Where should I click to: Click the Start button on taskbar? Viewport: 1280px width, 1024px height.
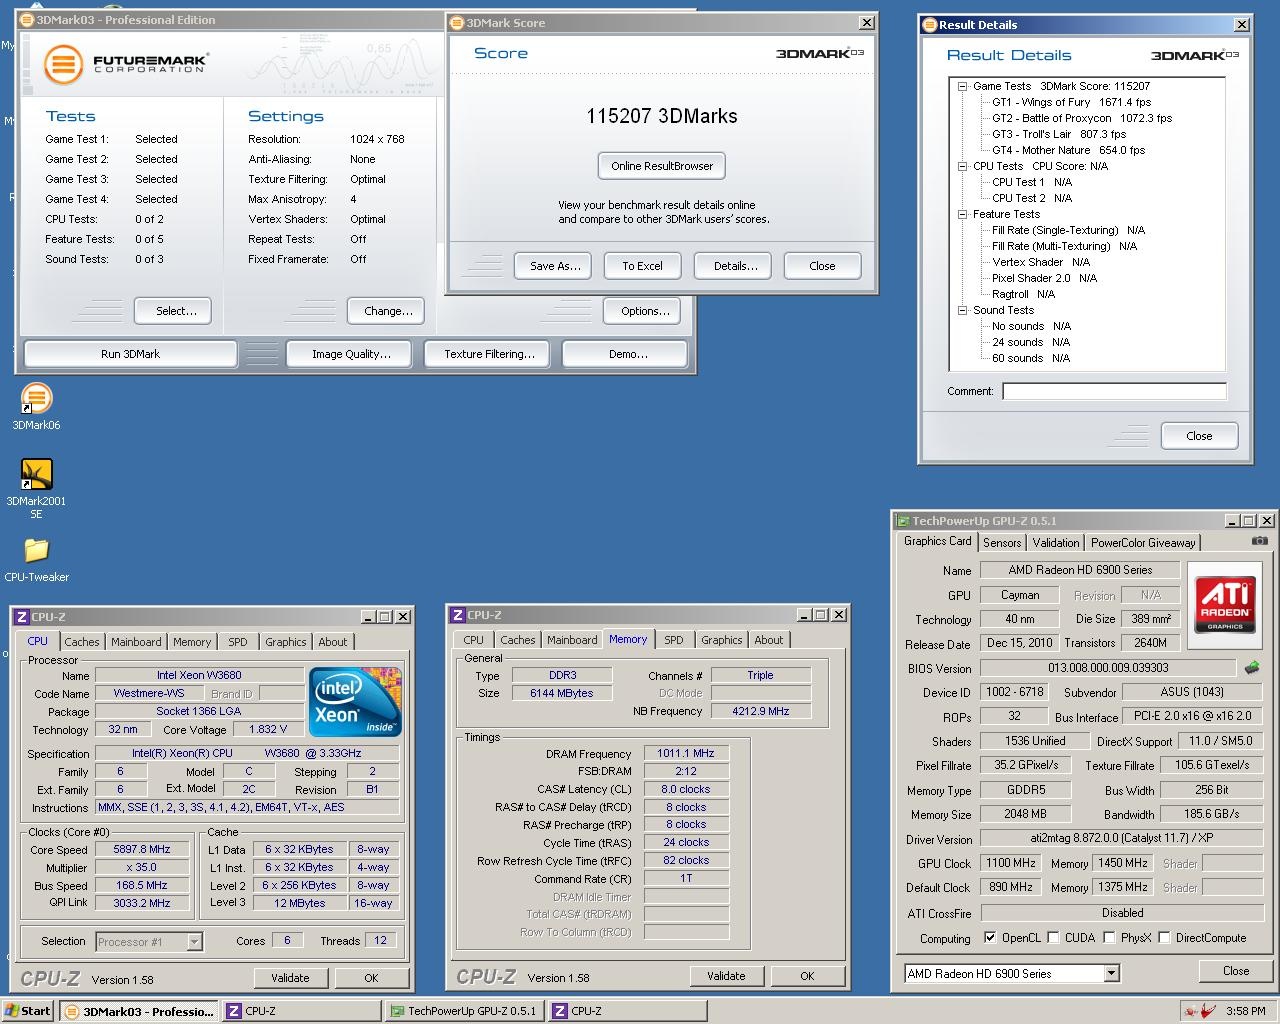coord(28,1011)
